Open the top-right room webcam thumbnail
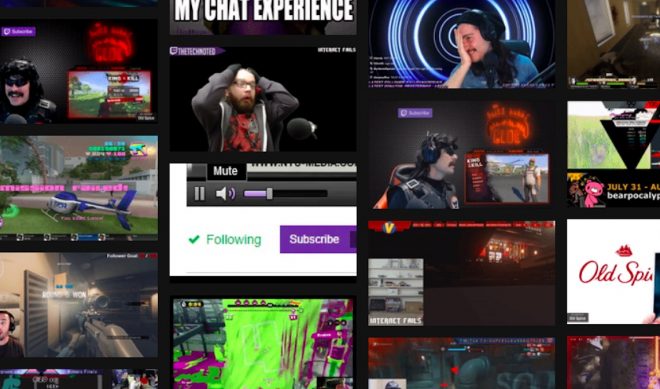Screen dimensions: 660x389 (613, 44)
